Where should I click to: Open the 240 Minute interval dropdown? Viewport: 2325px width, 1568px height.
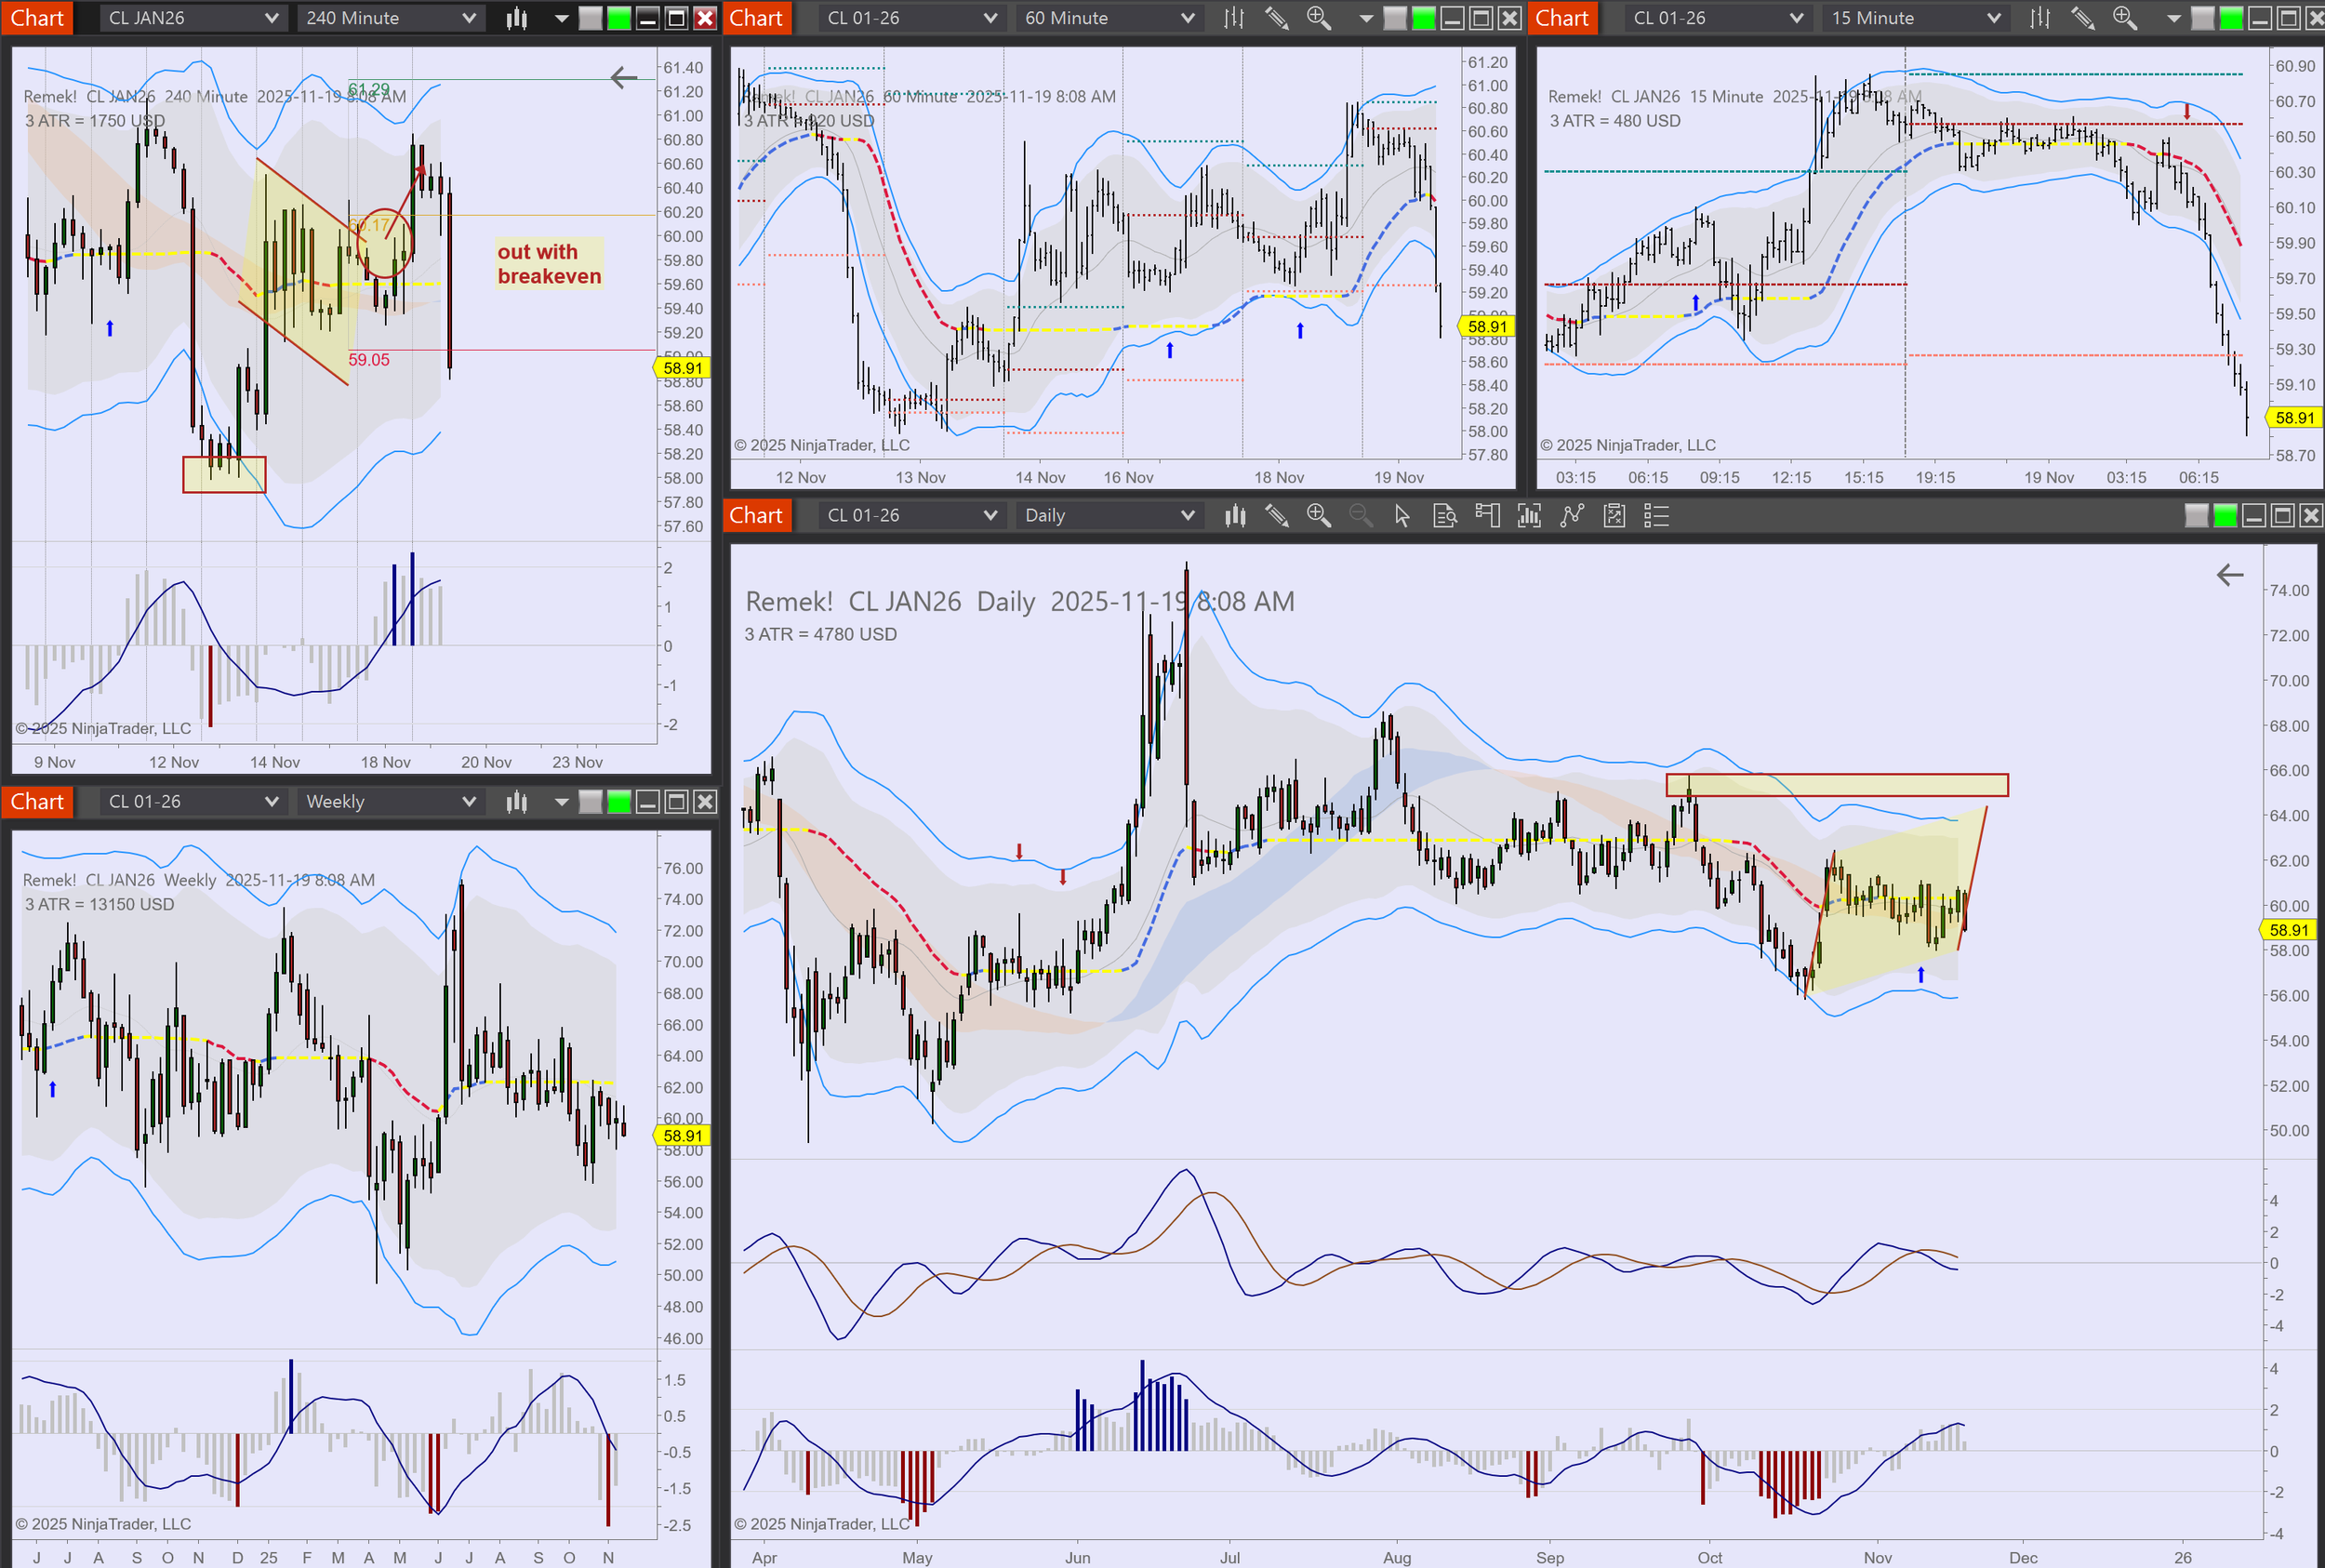tap(390, 18)
